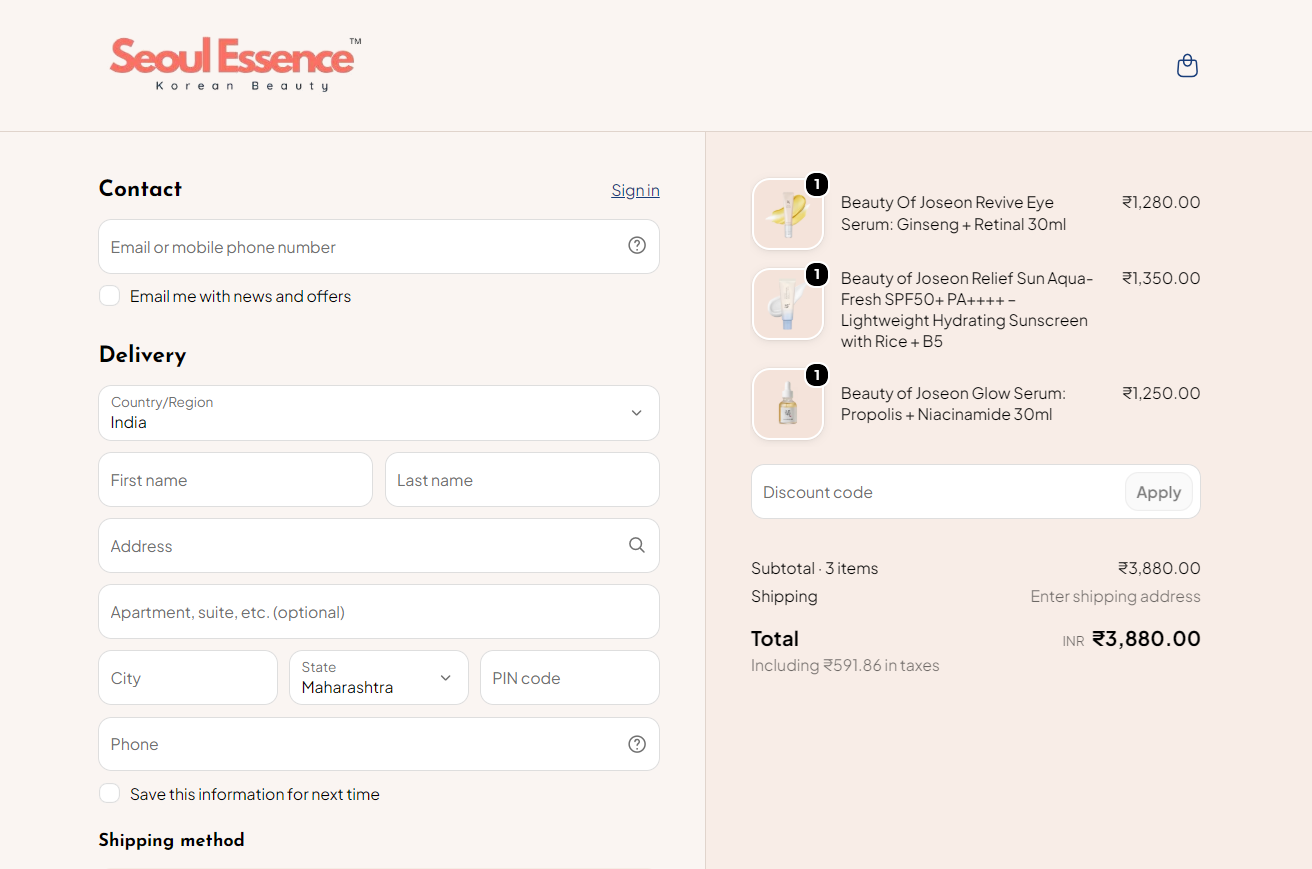1312x869 pixels.
Task: Click the Subtotal · 3 items label
Action: pos(814,568)
